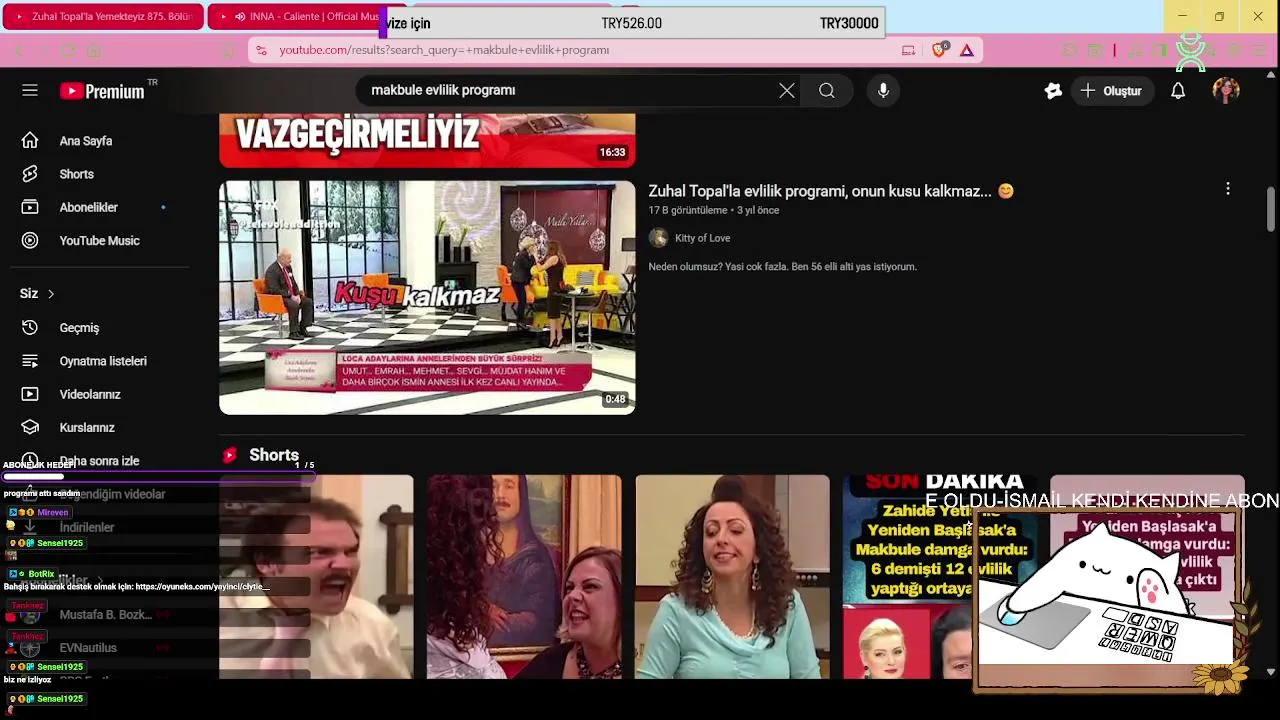Open Daha sonra izle in sidebar

tap(100, 461)
